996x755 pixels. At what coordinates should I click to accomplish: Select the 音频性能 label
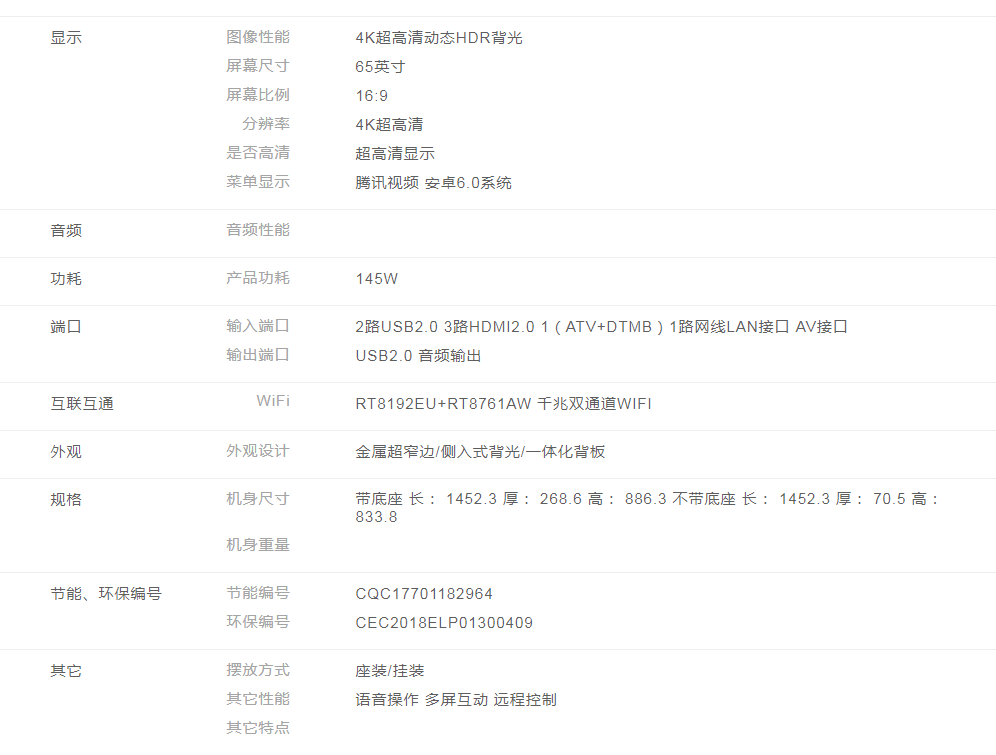click(258, 230)
